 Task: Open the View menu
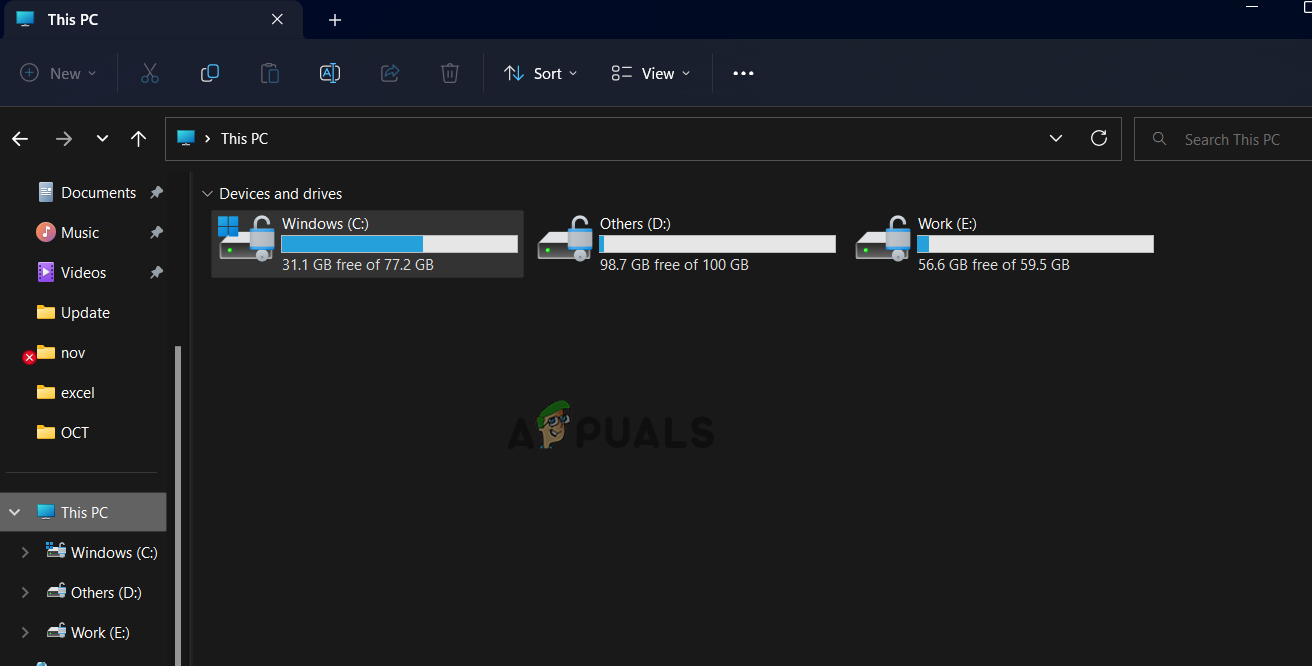pos(650,73)
